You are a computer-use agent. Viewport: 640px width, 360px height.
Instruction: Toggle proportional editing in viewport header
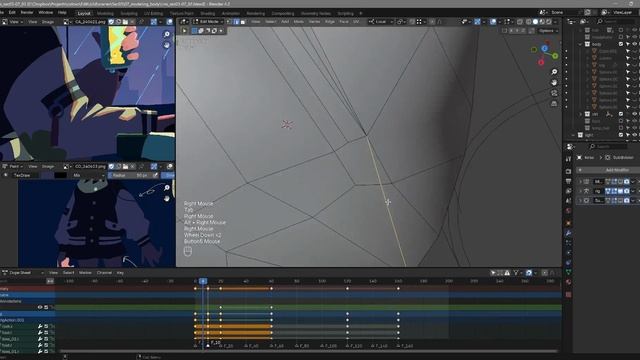coord(432,22)
